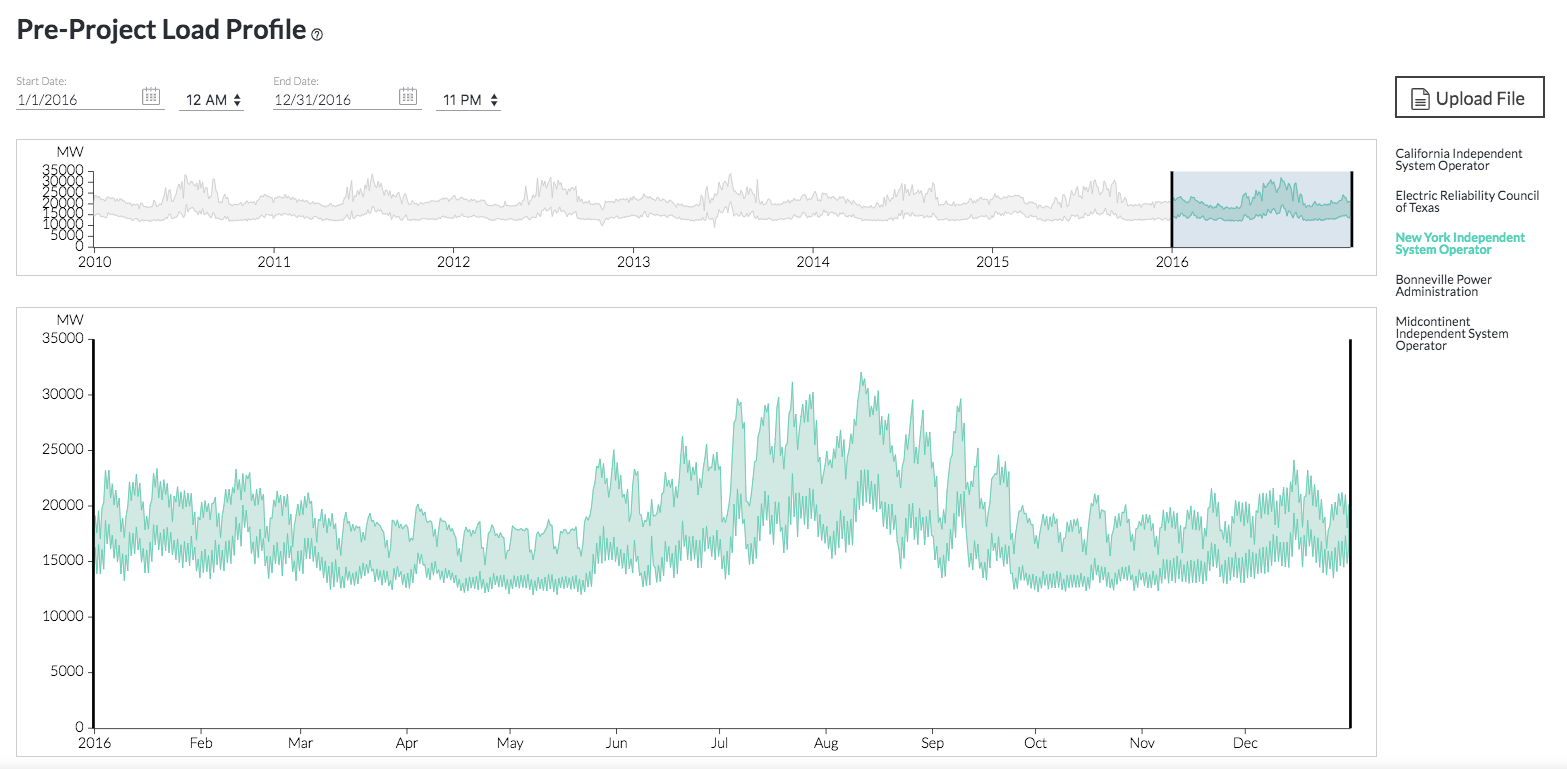
Task: Click the left brush handle at 2016
Action: click(1172, 207)
